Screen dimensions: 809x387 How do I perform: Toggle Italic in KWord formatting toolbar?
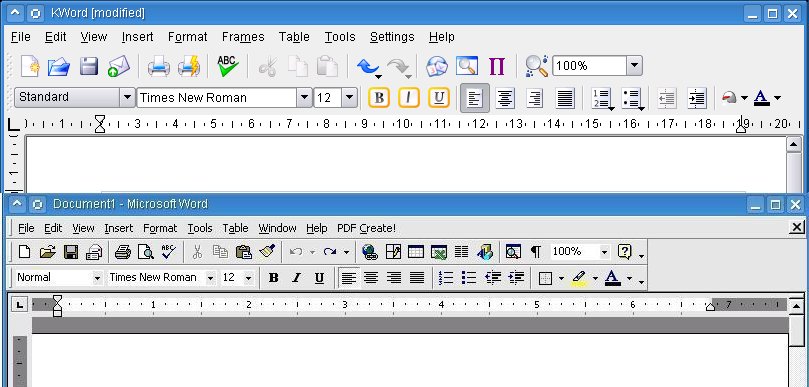(x=409, y=98)
